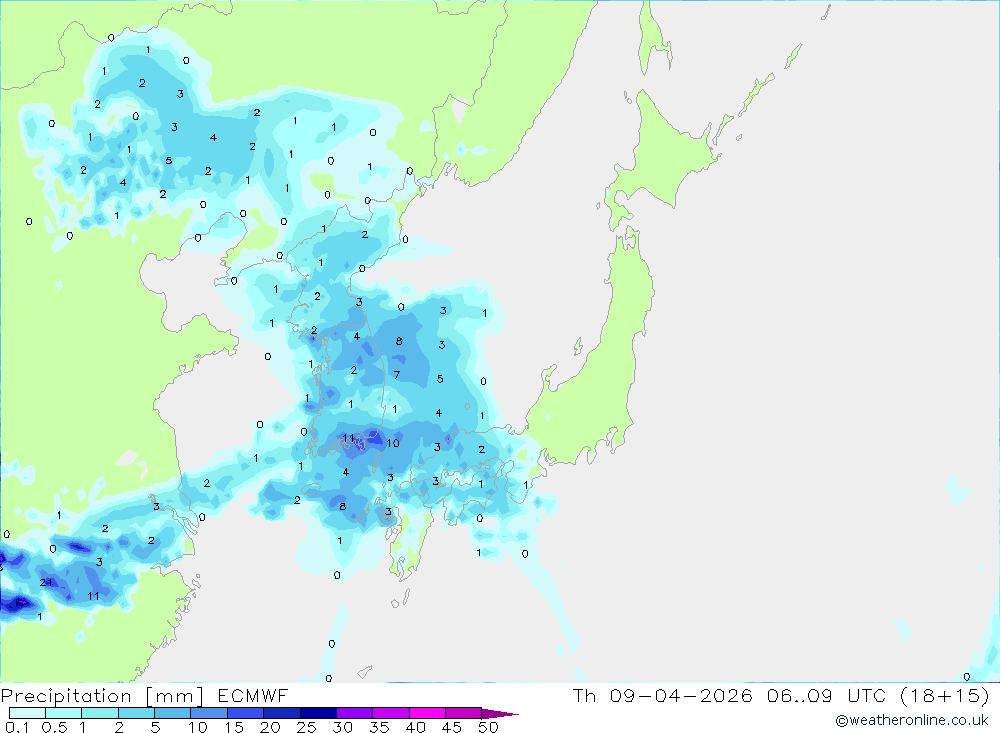
Task: Pick the 10–15 mm legend color box
Action: (x=209, y=713)
